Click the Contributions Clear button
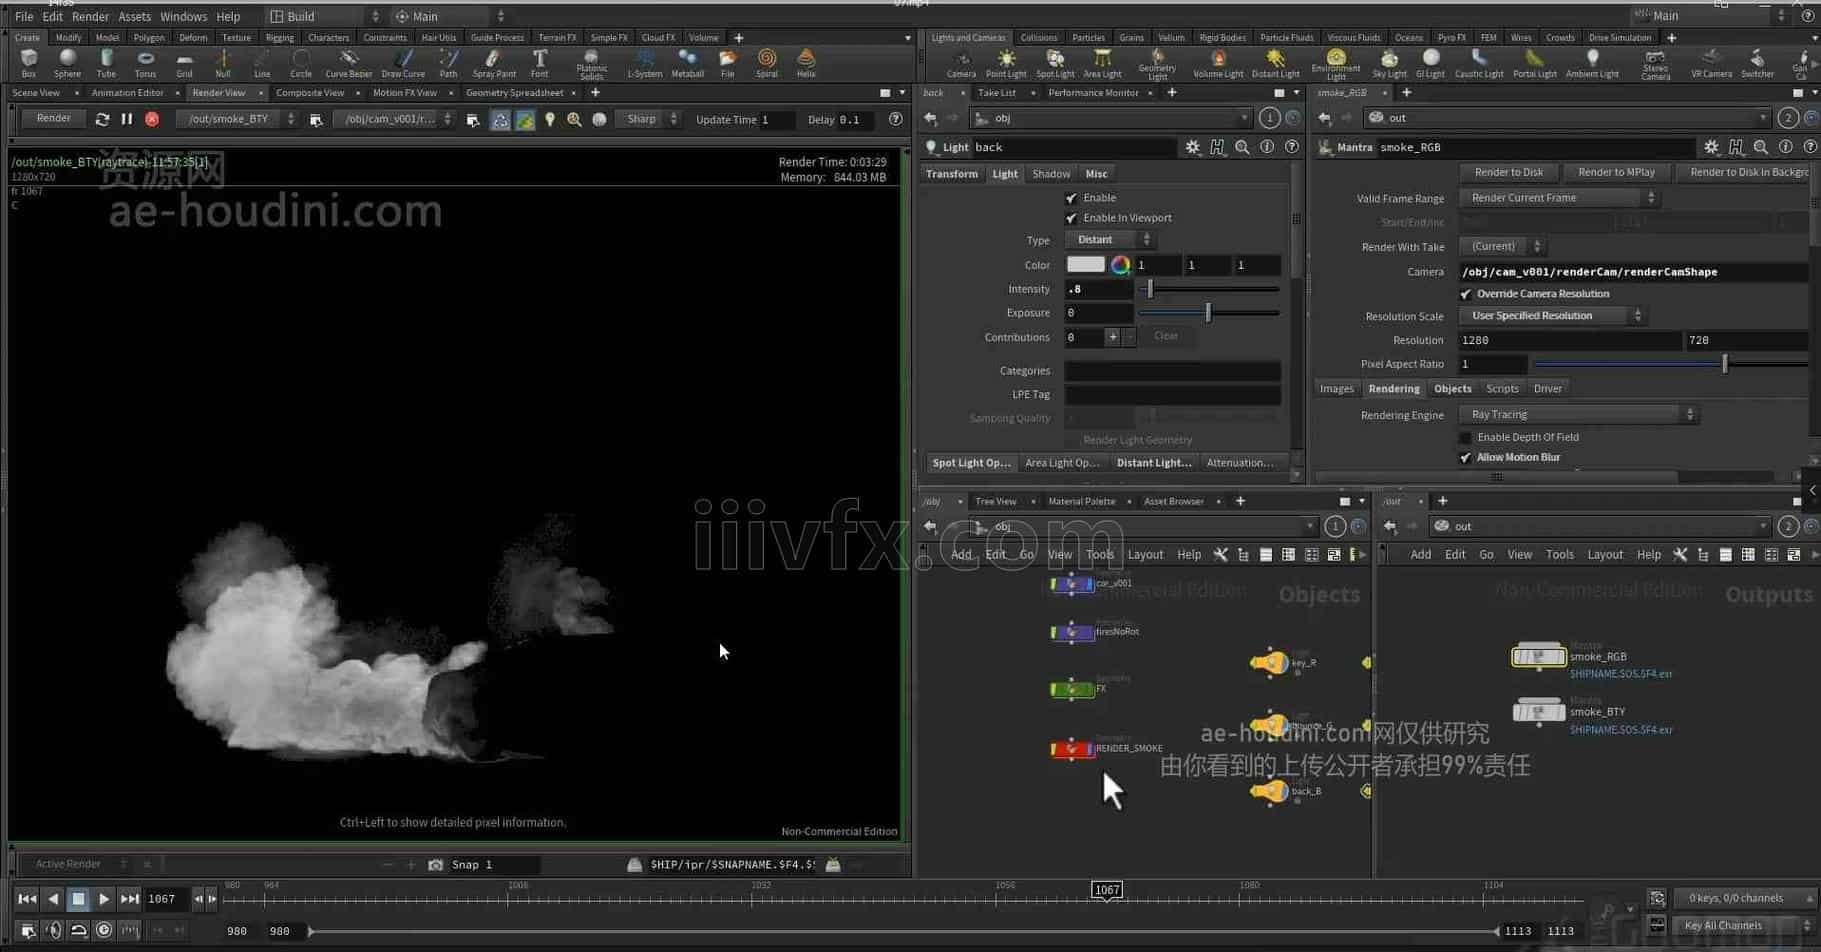The width and height of the screenshot is (1821, 952). tap(1165, 337)
